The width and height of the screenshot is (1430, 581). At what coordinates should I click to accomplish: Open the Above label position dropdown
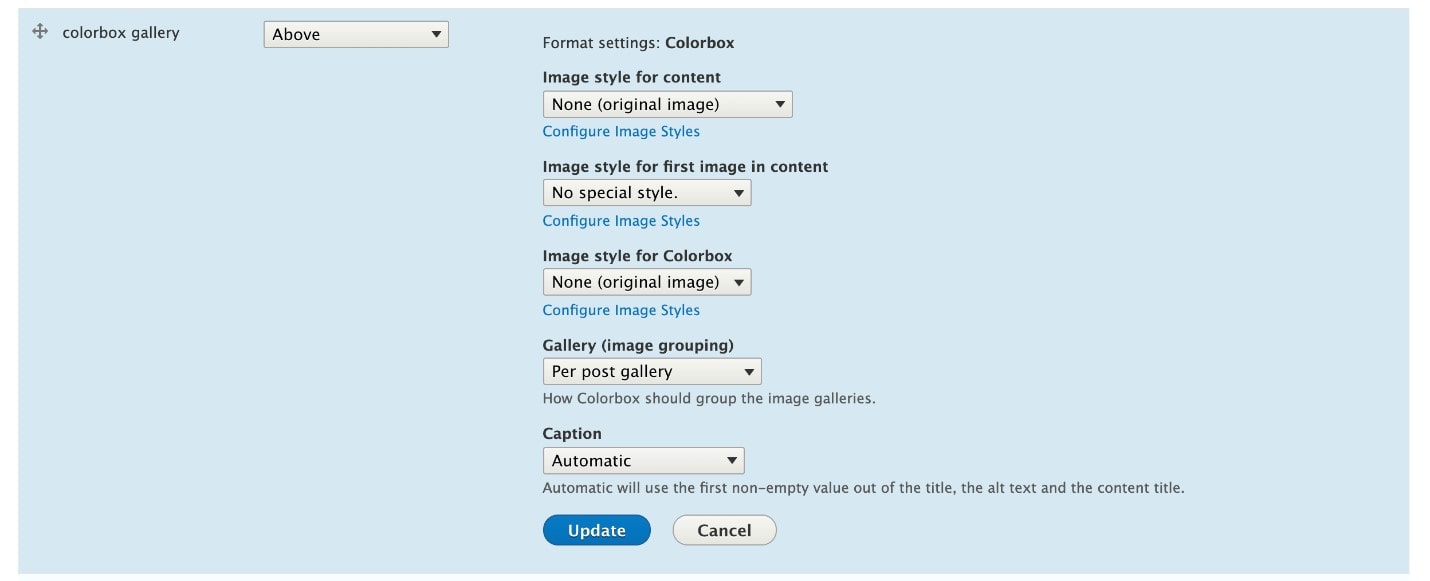click(x=355, y=33)
